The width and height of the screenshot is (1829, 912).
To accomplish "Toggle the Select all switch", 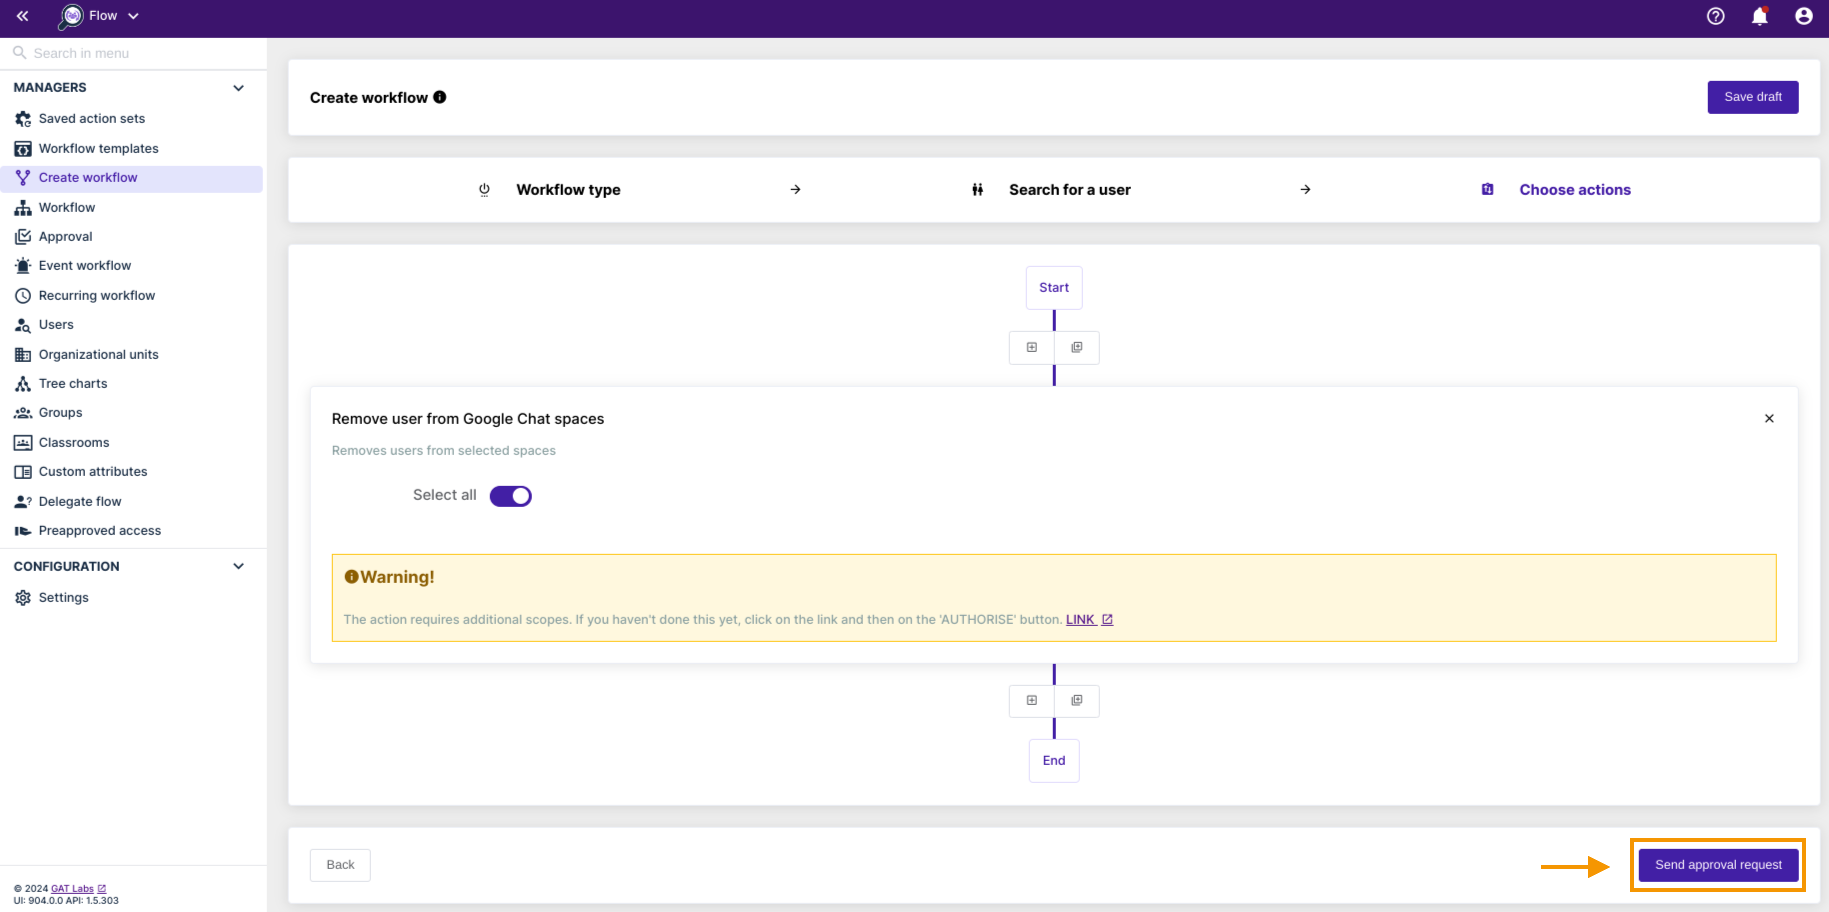I will click(x=511, y=496).
